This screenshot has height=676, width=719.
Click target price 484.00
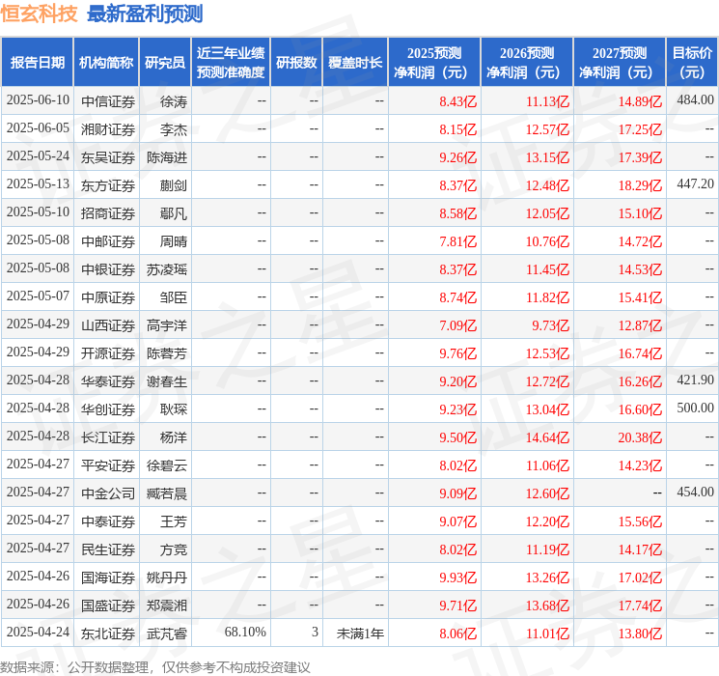(695, 100)
